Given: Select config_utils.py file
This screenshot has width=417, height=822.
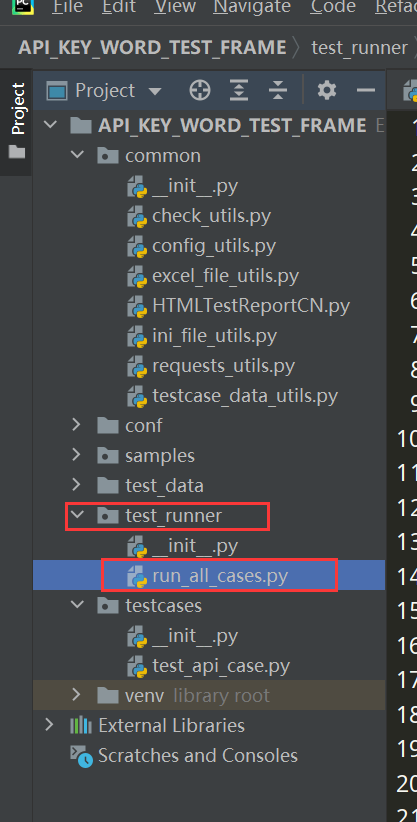Looking at the screenshot, I should click(x=214, y=245).
